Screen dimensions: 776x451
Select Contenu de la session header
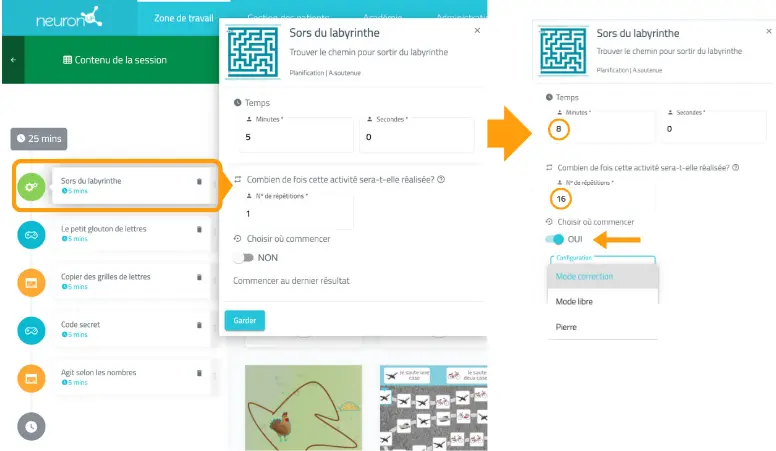[115, 60]
